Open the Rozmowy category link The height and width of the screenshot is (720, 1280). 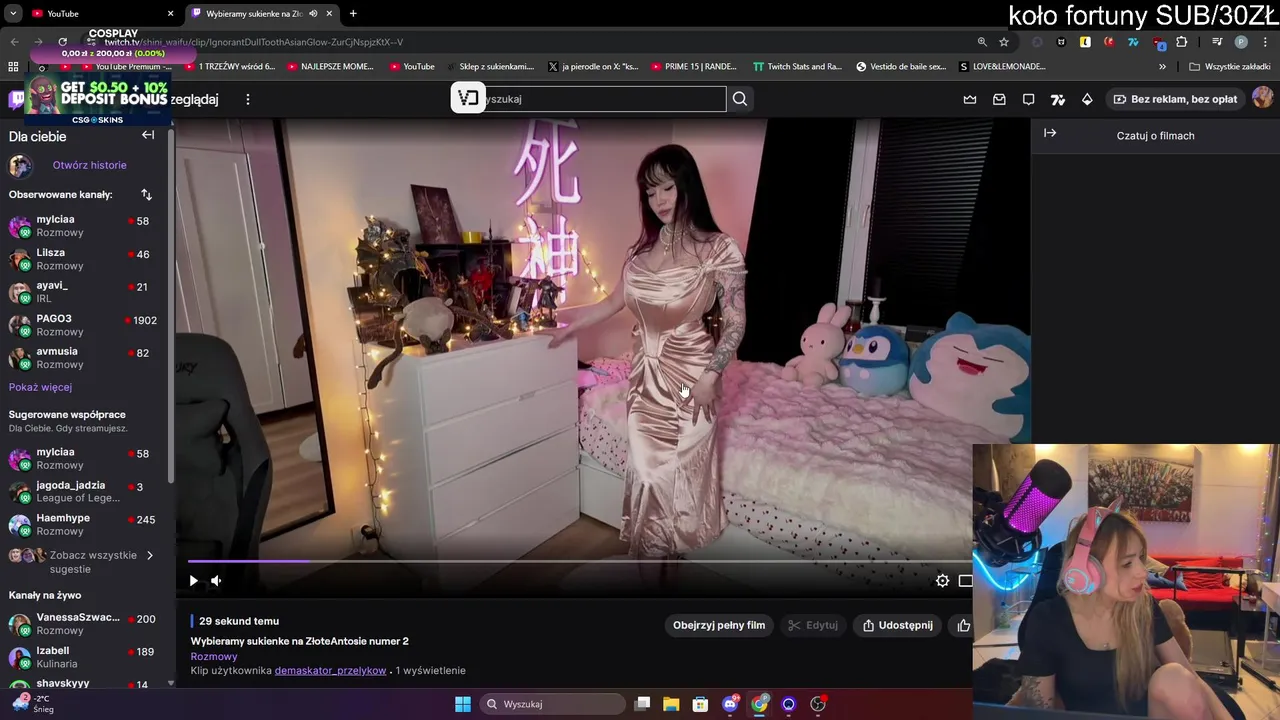tap(214, 656)
